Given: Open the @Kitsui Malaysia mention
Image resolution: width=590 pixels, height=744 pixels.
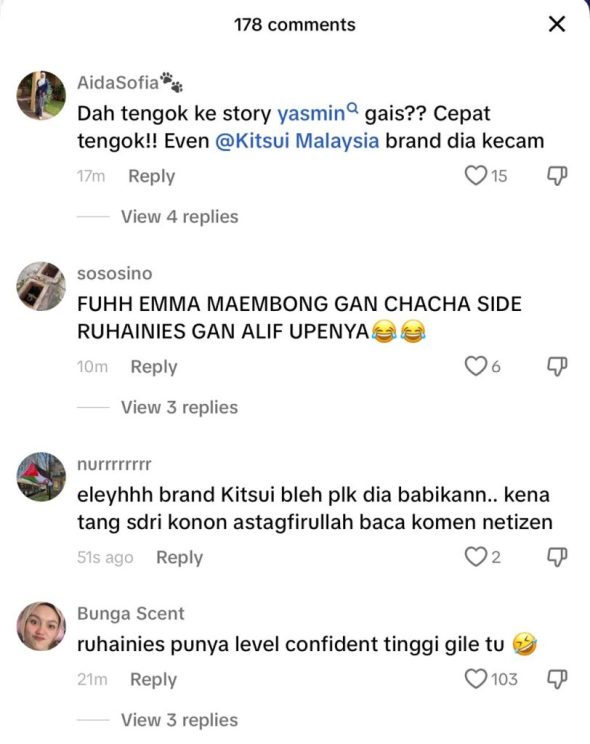Looking at the screenshot, I should (297, 141).
